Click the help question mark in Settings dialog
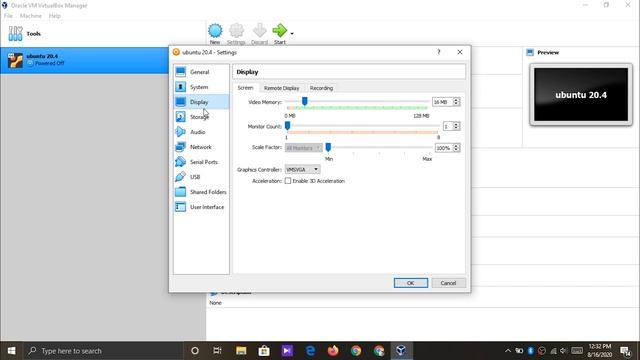This screenshot has width=640, height=360. click(439, 52)
